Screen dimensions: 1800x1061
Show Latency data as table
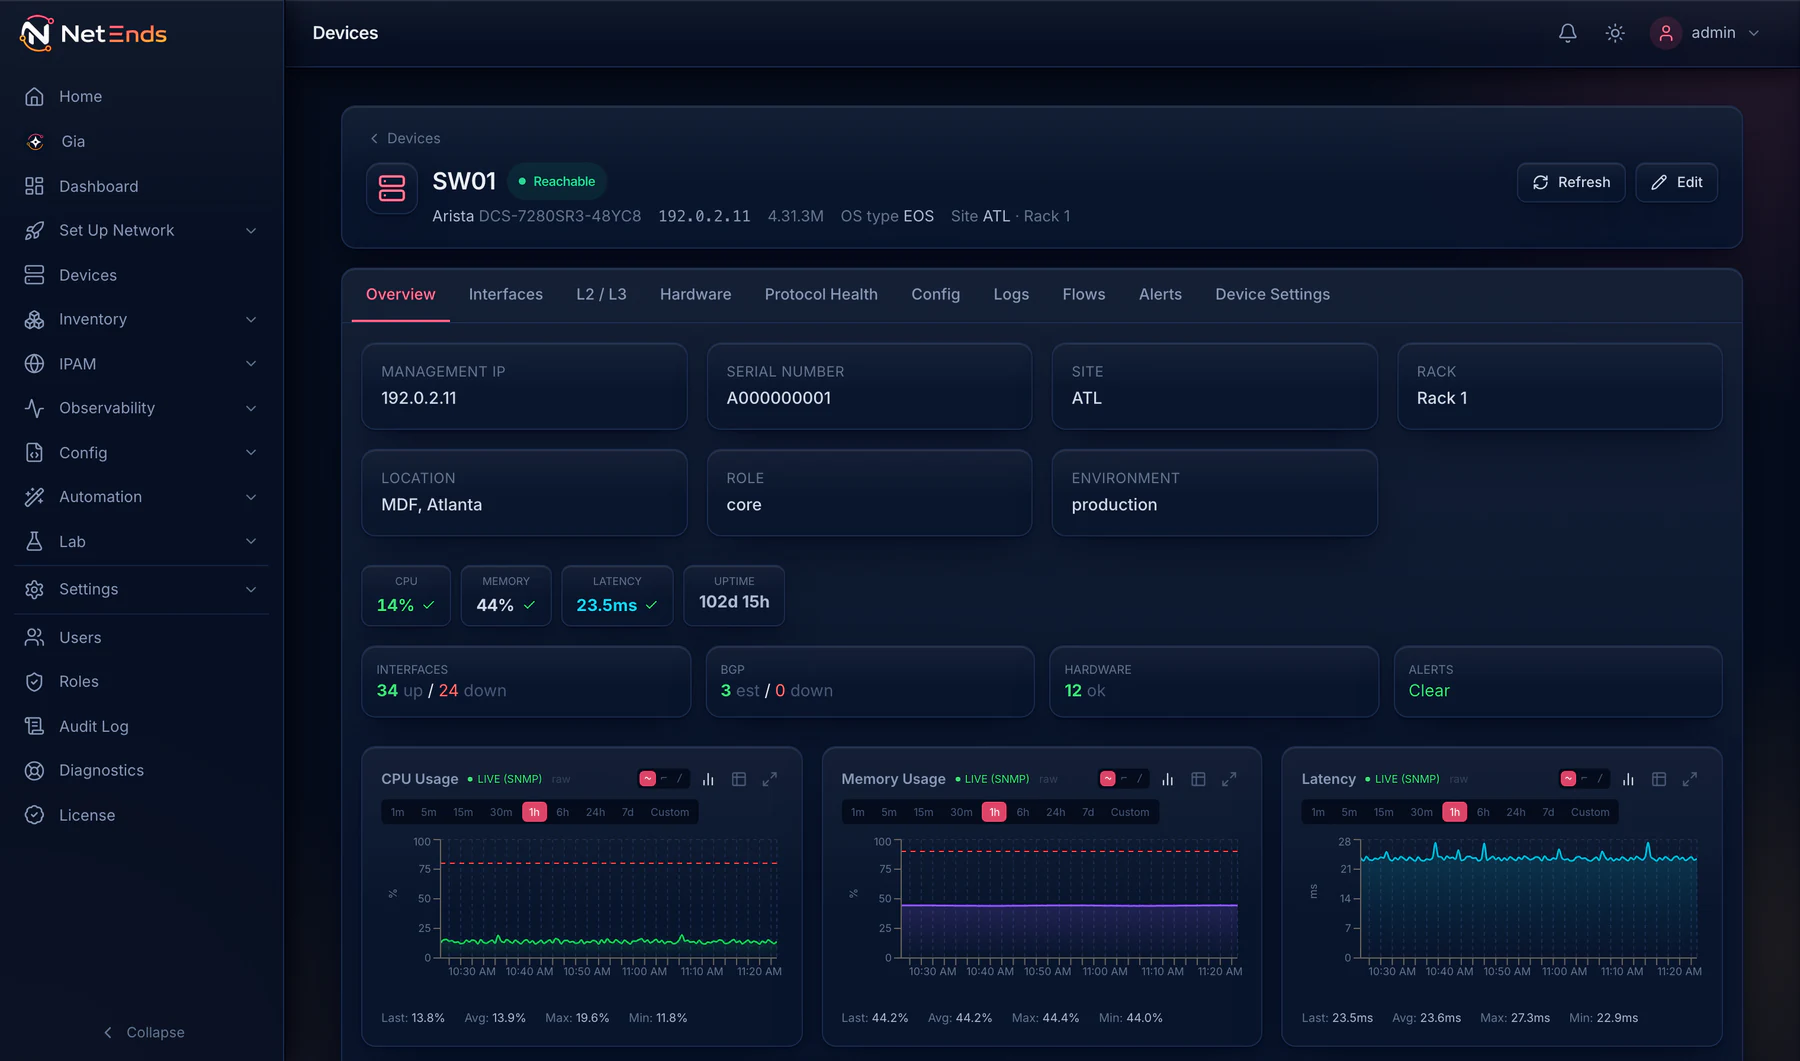tap(1659, 779)
